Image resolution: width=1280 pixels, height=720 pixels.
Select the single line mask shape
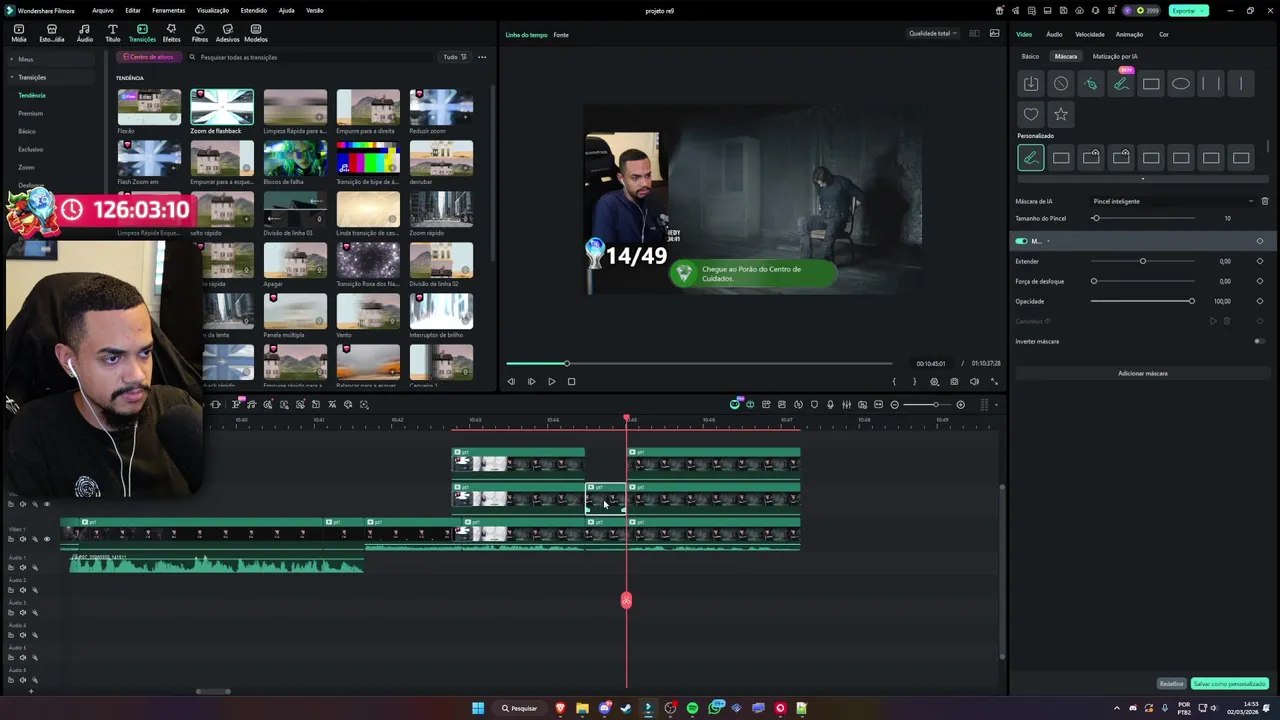1241,84
